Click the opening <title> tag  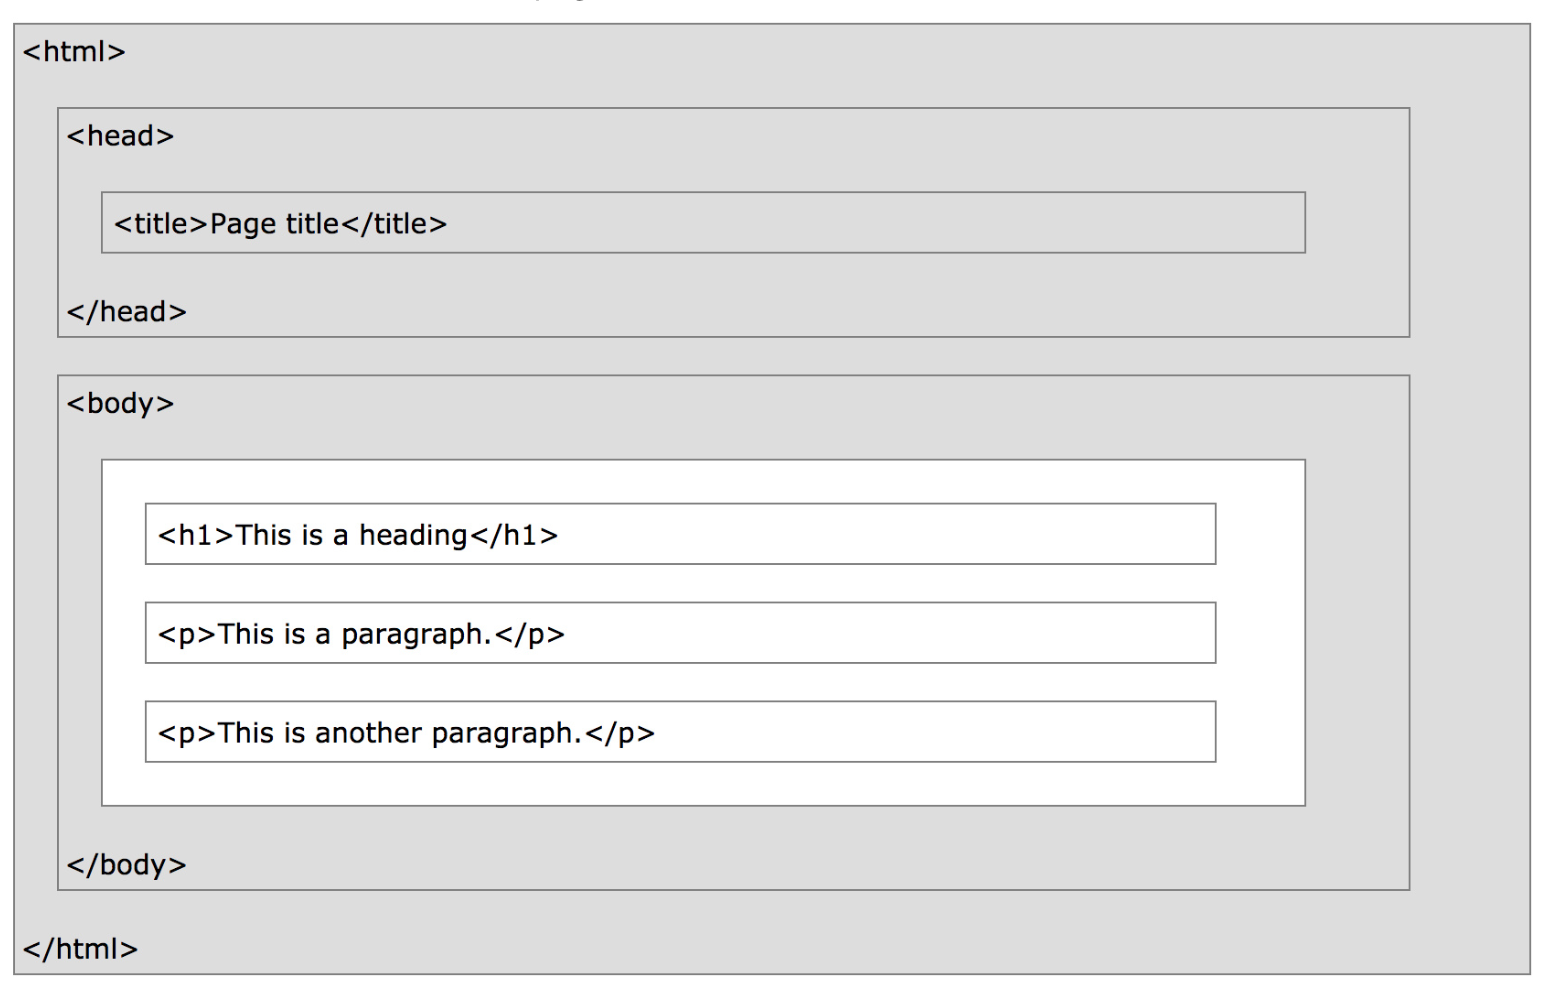pos(160,224)
